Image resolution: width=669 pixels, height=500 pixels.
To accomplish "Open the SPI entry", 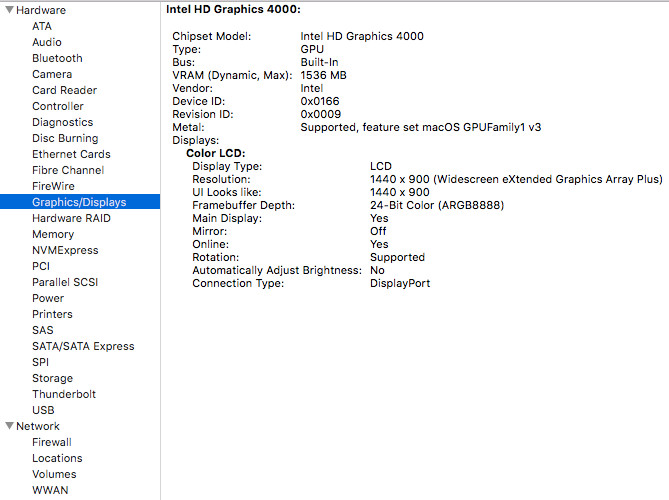I will (x=41, y=362).
